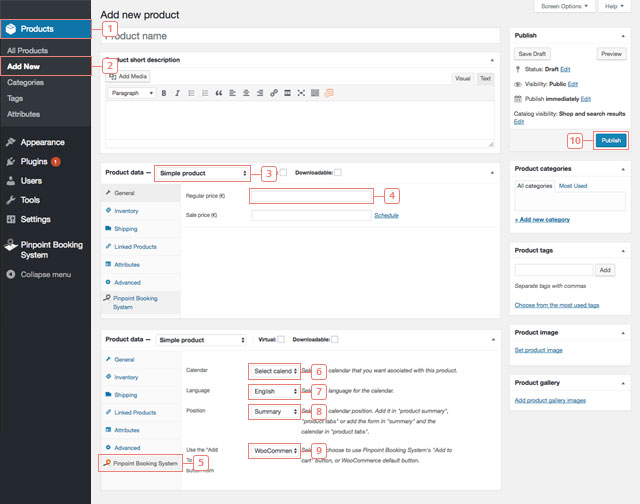Click Add new category link
Viewport: 640px width, 504px height.
[x=542, y=220]
